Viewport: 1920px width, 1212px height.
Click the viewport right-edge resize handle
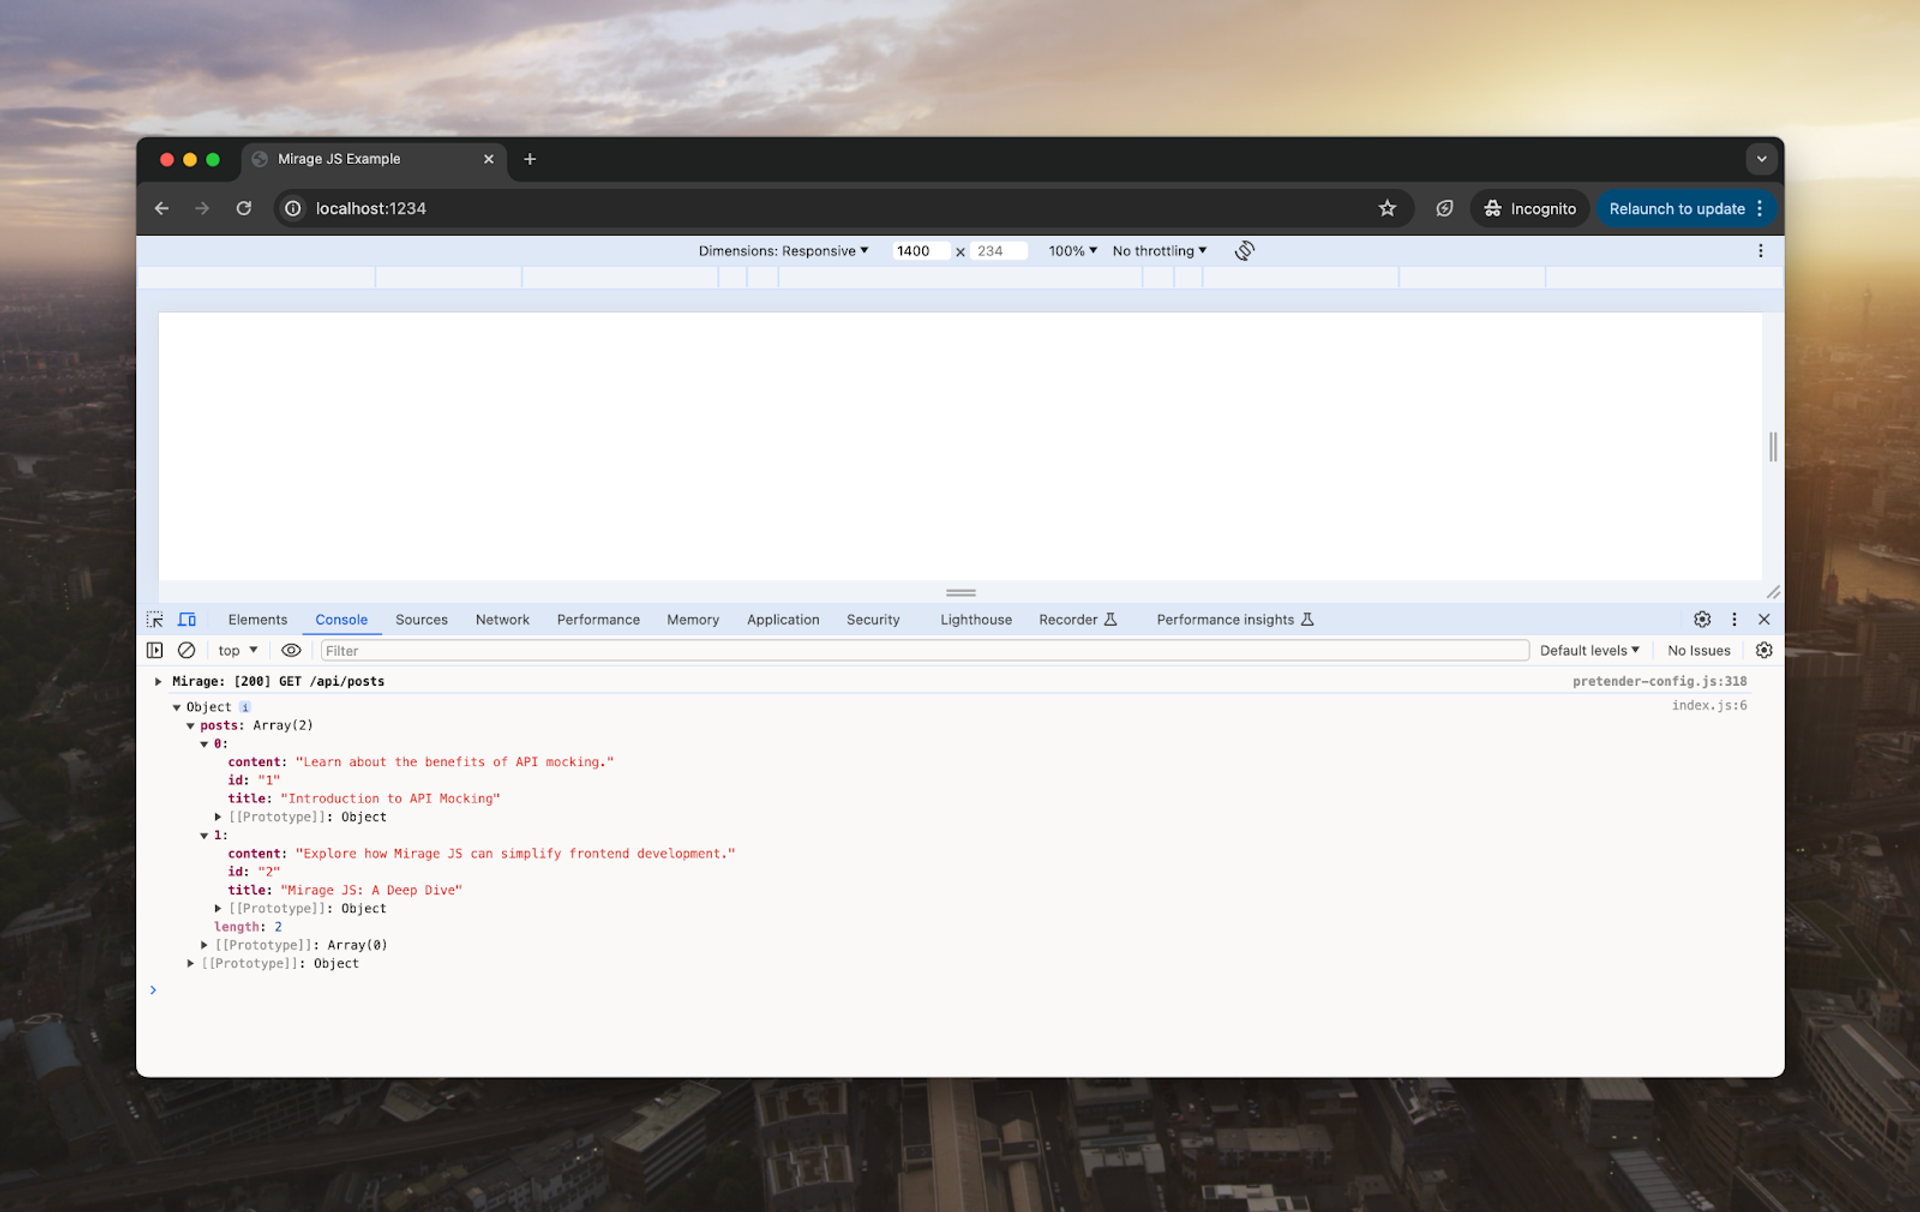1773,446
